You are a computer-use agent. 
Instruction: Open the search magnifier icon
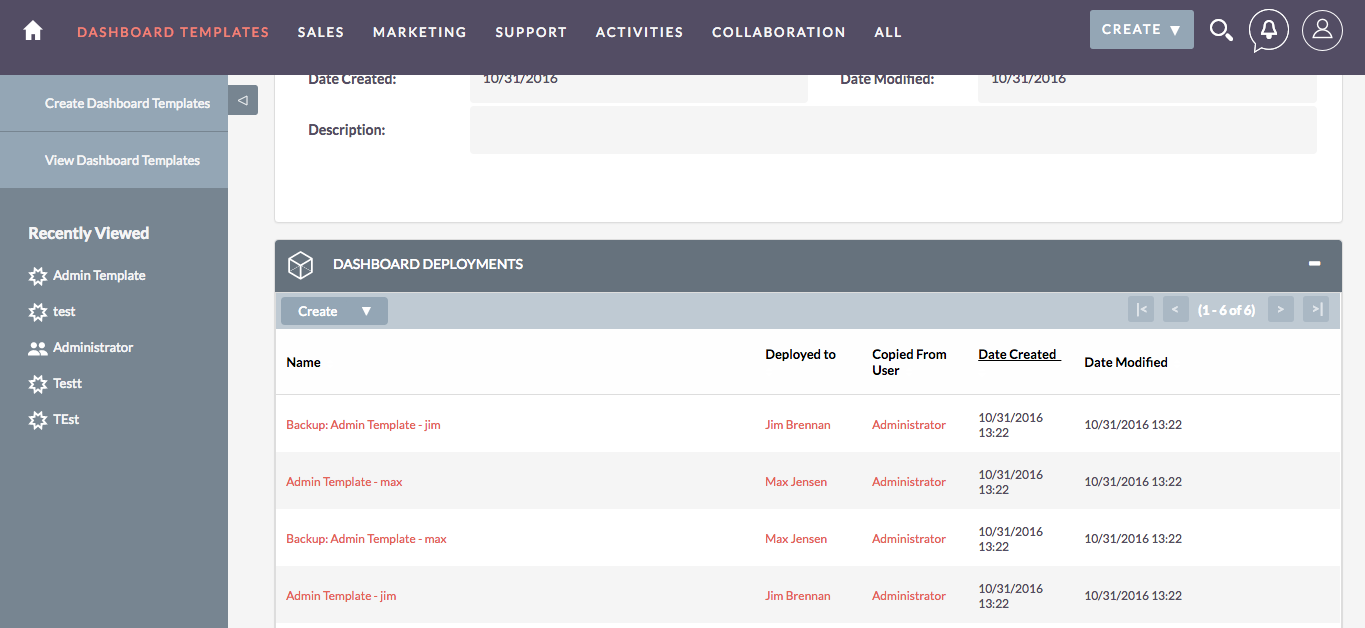coord(1221,30)
